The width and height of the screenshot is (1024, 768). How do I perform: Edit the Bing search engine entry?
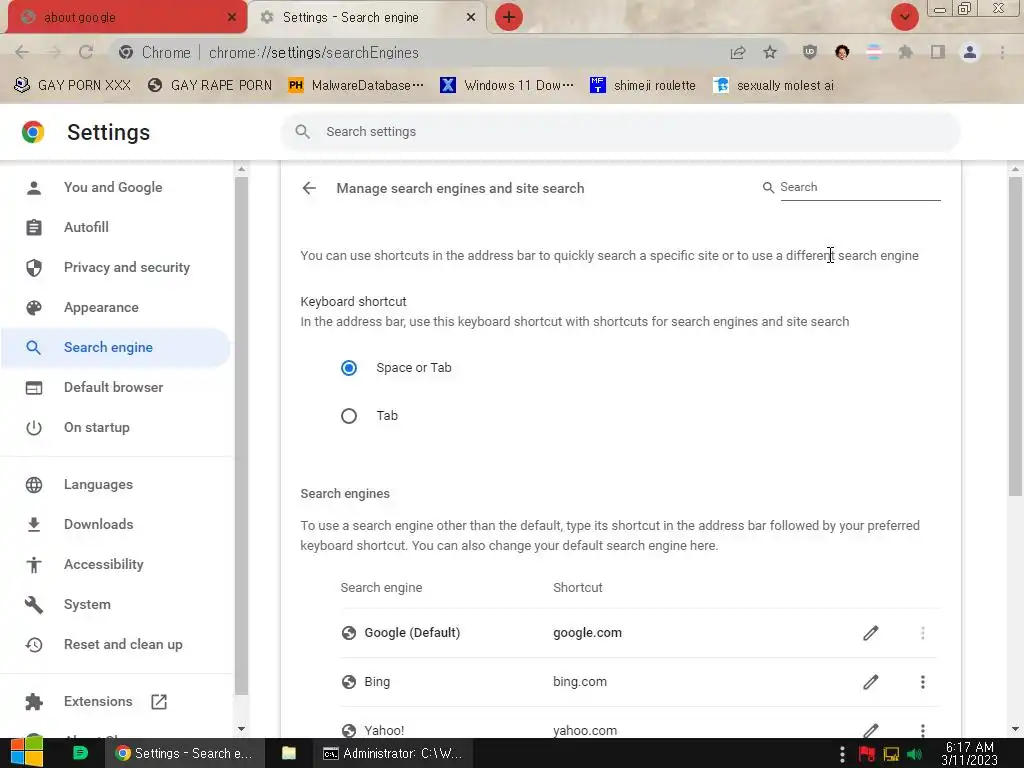tap(871, 682)
